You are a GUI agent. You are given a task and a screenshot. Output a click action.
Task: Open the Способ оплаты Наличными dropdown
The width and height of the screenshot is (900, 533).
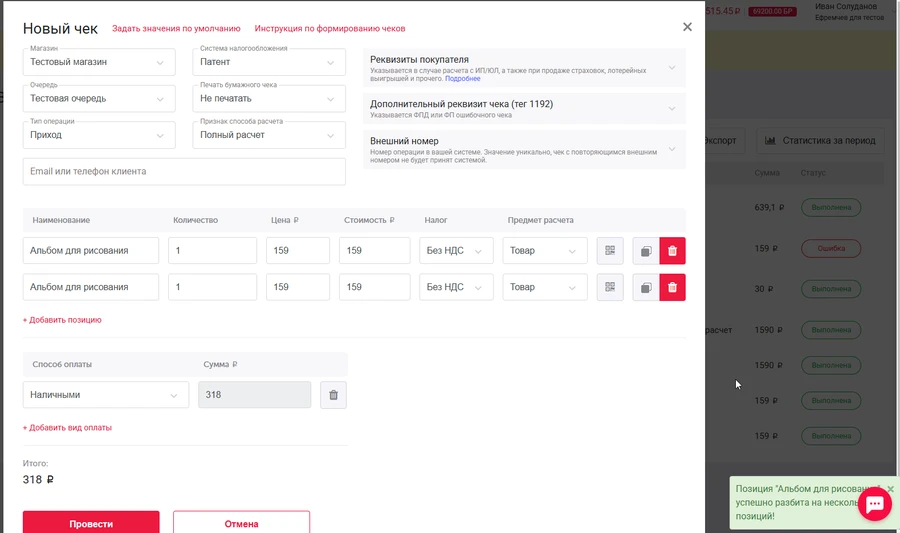[x=105, y=395]
